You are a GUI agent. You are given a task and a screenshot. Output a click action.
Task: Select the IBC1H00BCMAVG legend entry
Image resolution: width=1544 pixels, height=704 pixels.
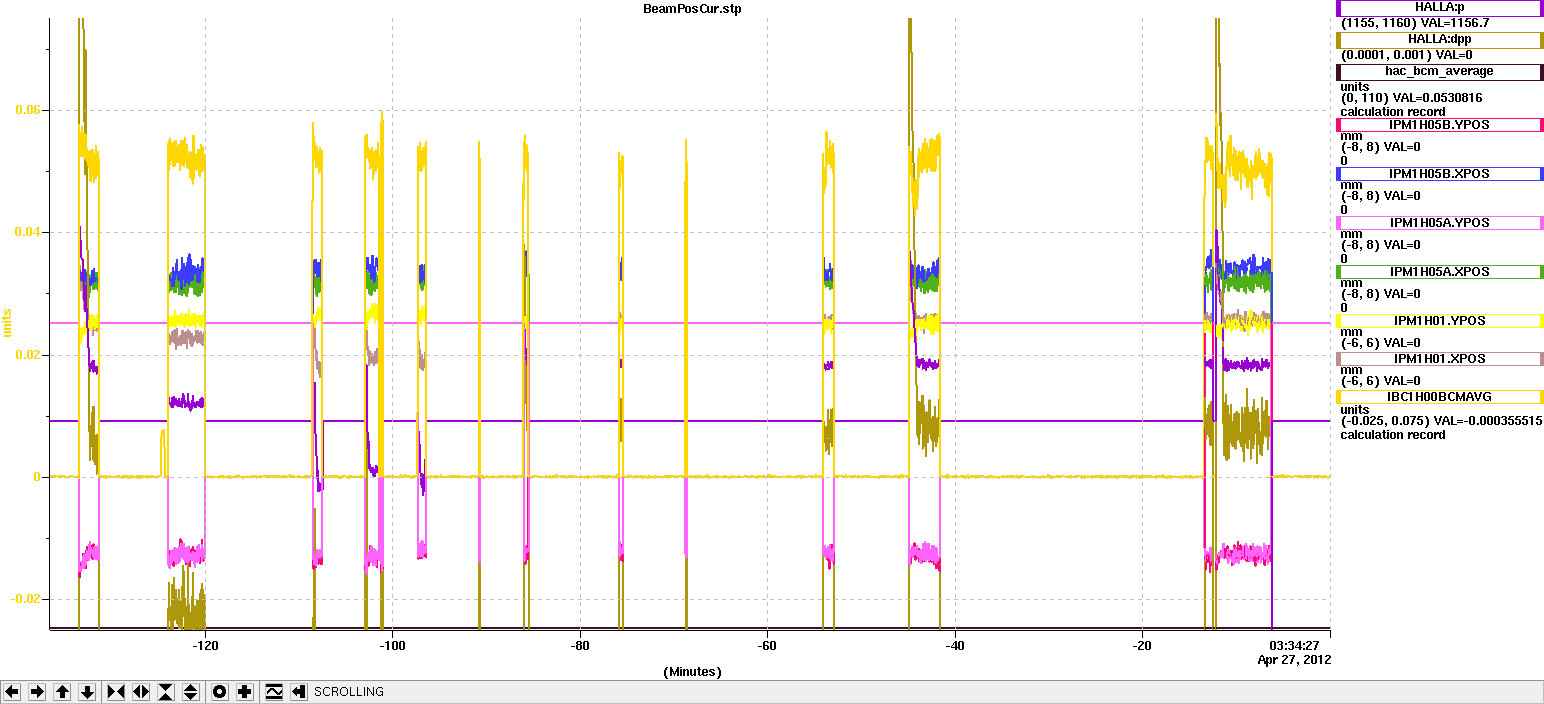(x=1439, y=397)
